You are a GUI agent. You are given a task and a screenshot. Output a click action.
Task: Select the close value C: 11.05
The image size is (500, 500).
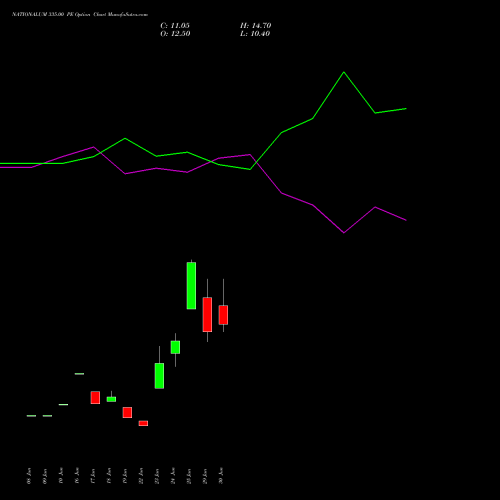pyautogui.click(x=175, y=26)
